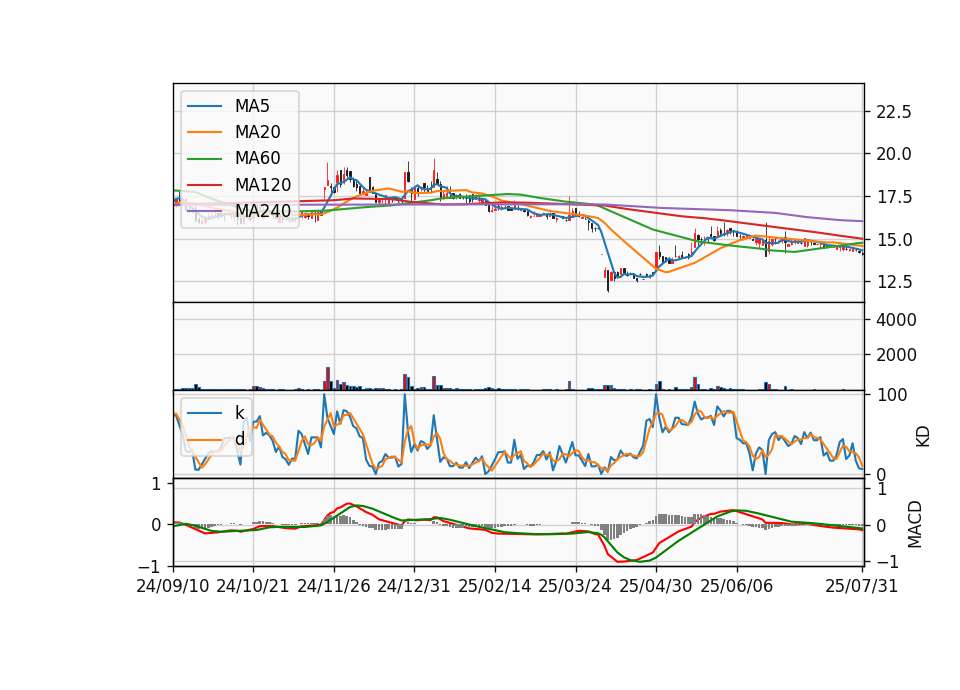Click the d legend label in KD panel
The height and width of the screenshot is (690, 960).
pyautogui.click(x=239, y=439)
